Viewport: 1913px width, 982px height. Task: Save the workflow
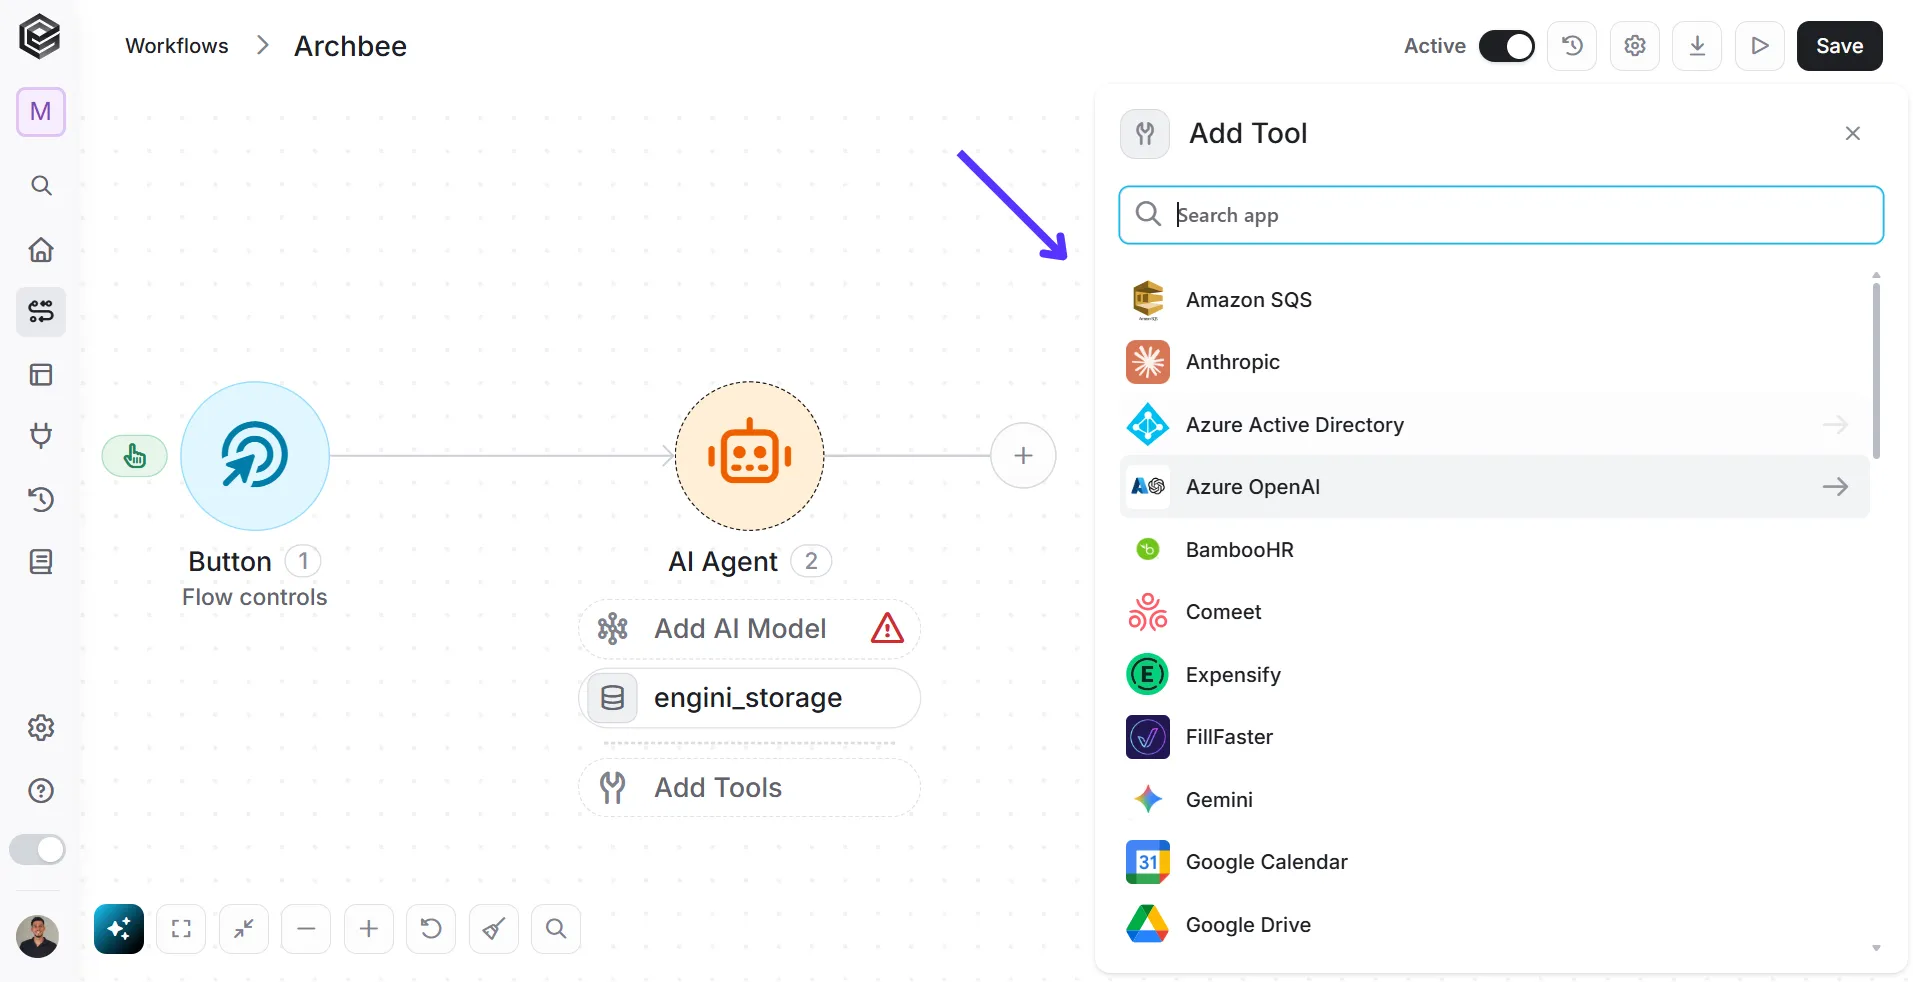1839,46
